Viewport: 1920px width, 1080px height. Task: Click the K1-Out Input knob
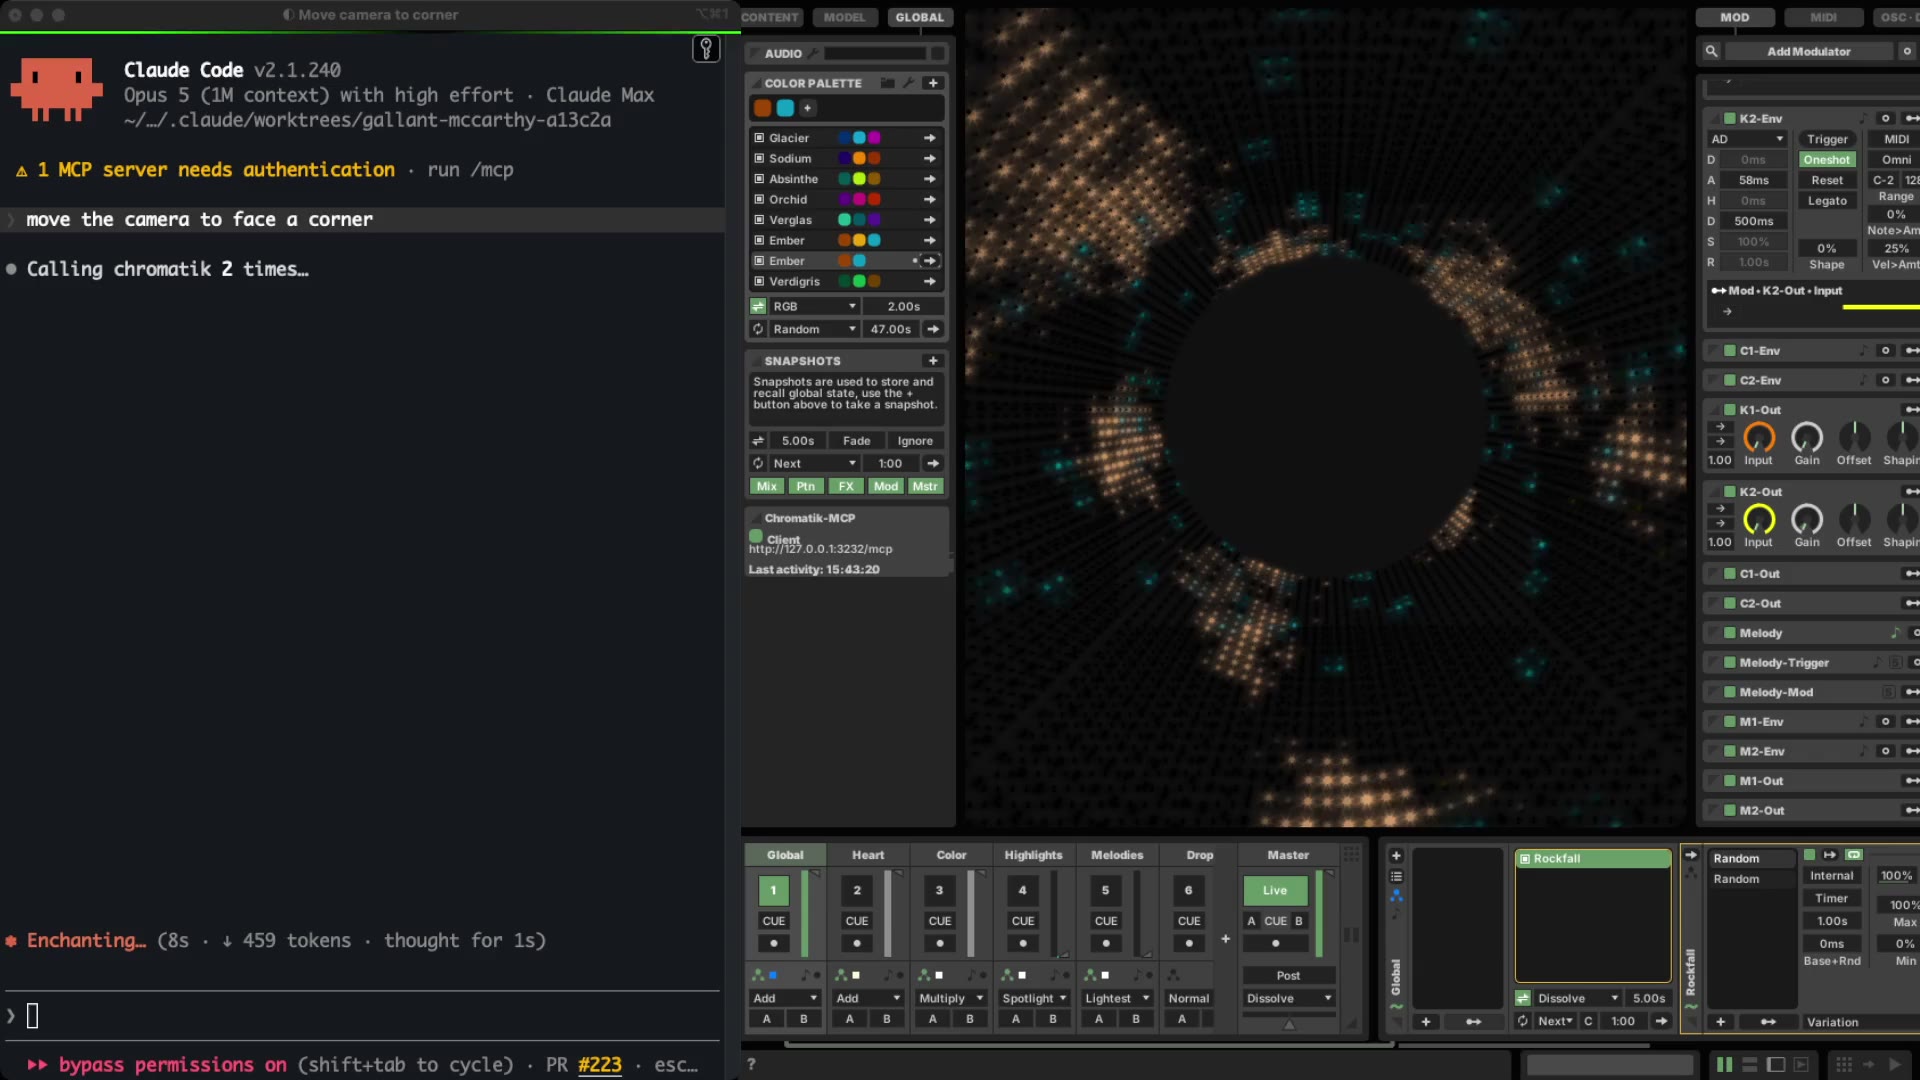pyautogui.click(x=1759, y=437)
